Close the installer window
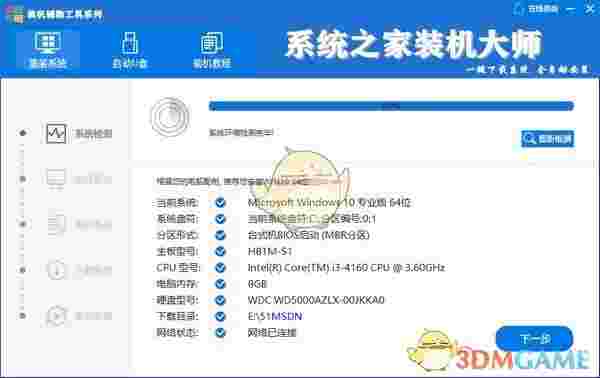Viewport: 600px width, 378px height. (x=590, y=8)
